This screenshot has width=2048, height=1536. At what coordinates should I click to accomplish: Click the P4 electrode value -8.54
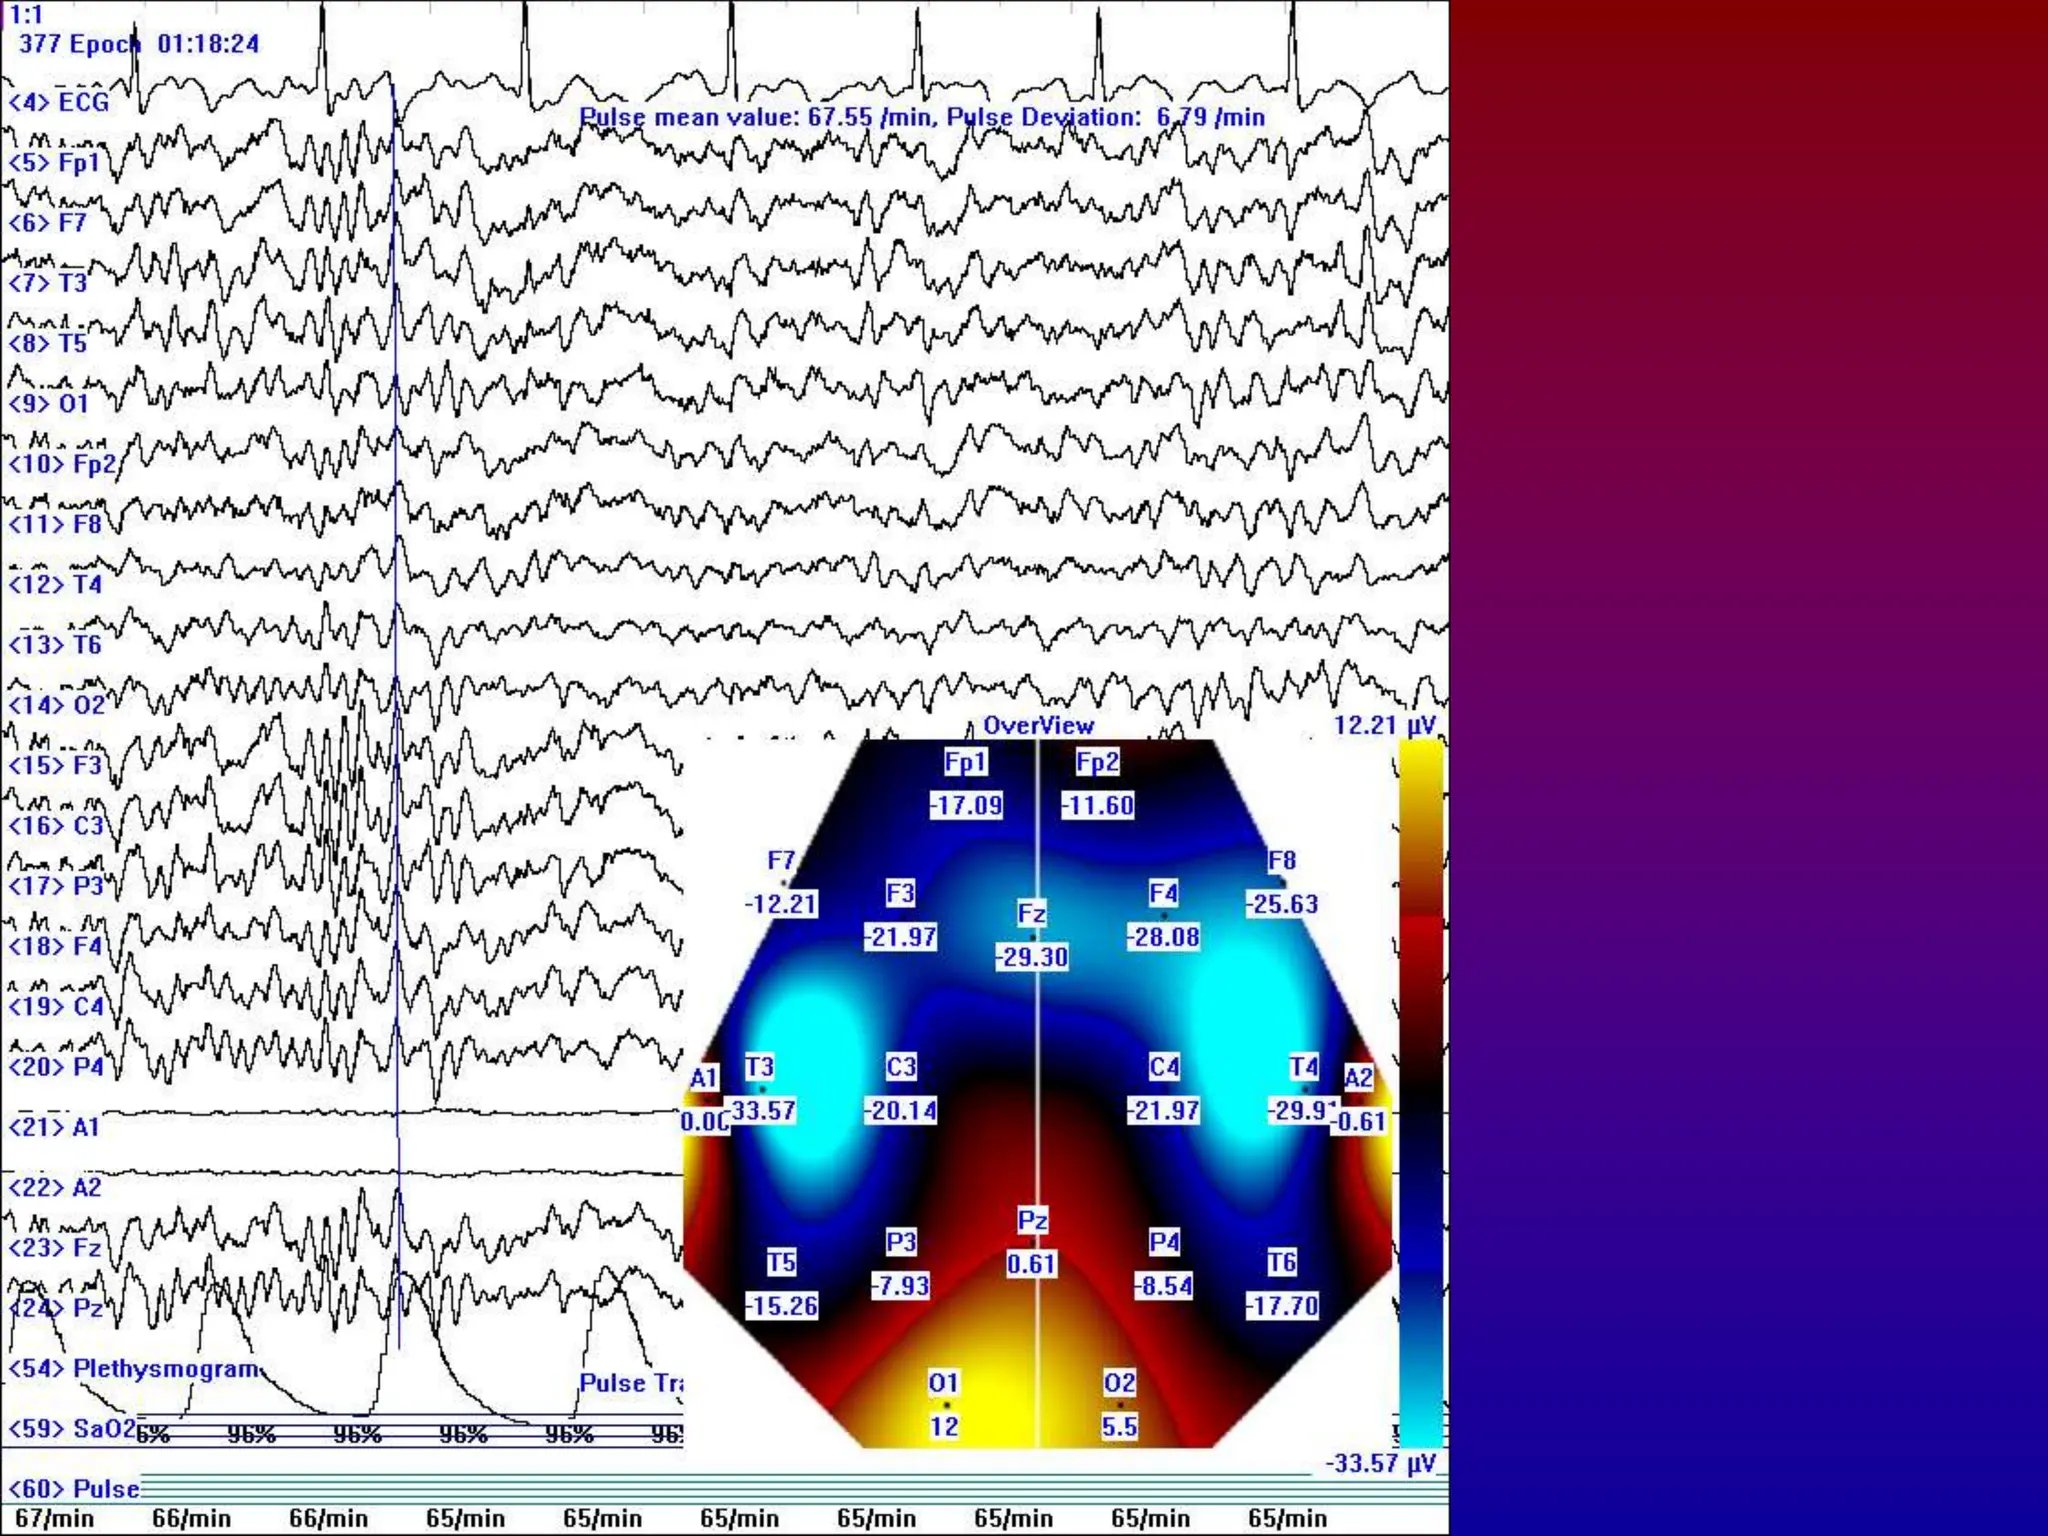1163,1285
